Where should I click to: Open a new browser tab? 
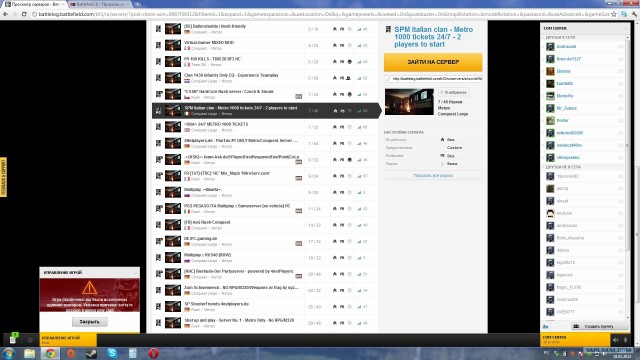coord(138,4)
